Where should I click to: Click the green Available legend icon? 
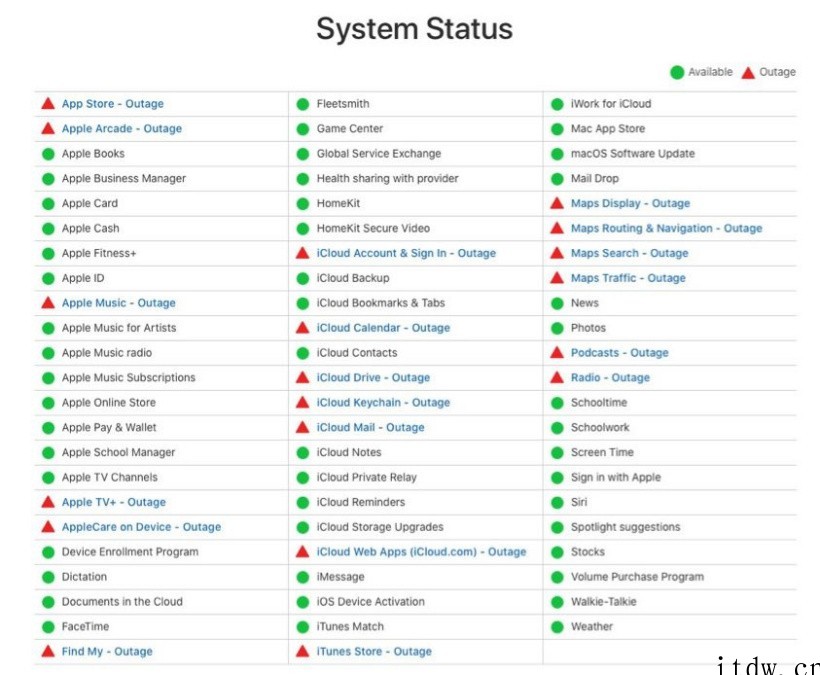click(677, 72)
